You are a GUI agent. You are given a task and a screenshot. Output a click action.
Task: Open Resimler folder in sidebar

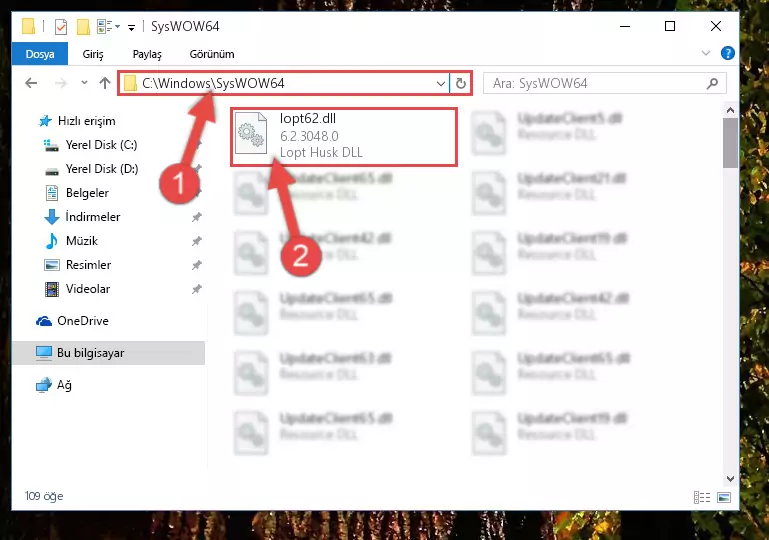(77, 265)
